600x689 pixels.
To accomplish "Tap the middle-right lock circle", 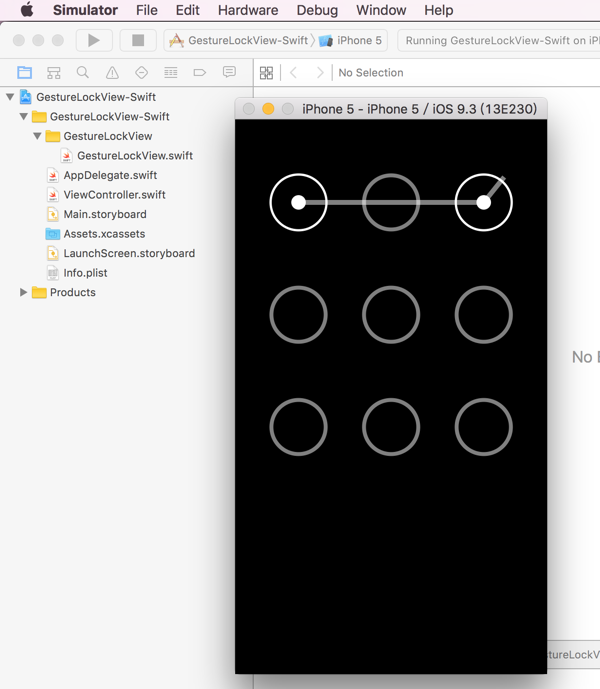I will coord(484,315).
